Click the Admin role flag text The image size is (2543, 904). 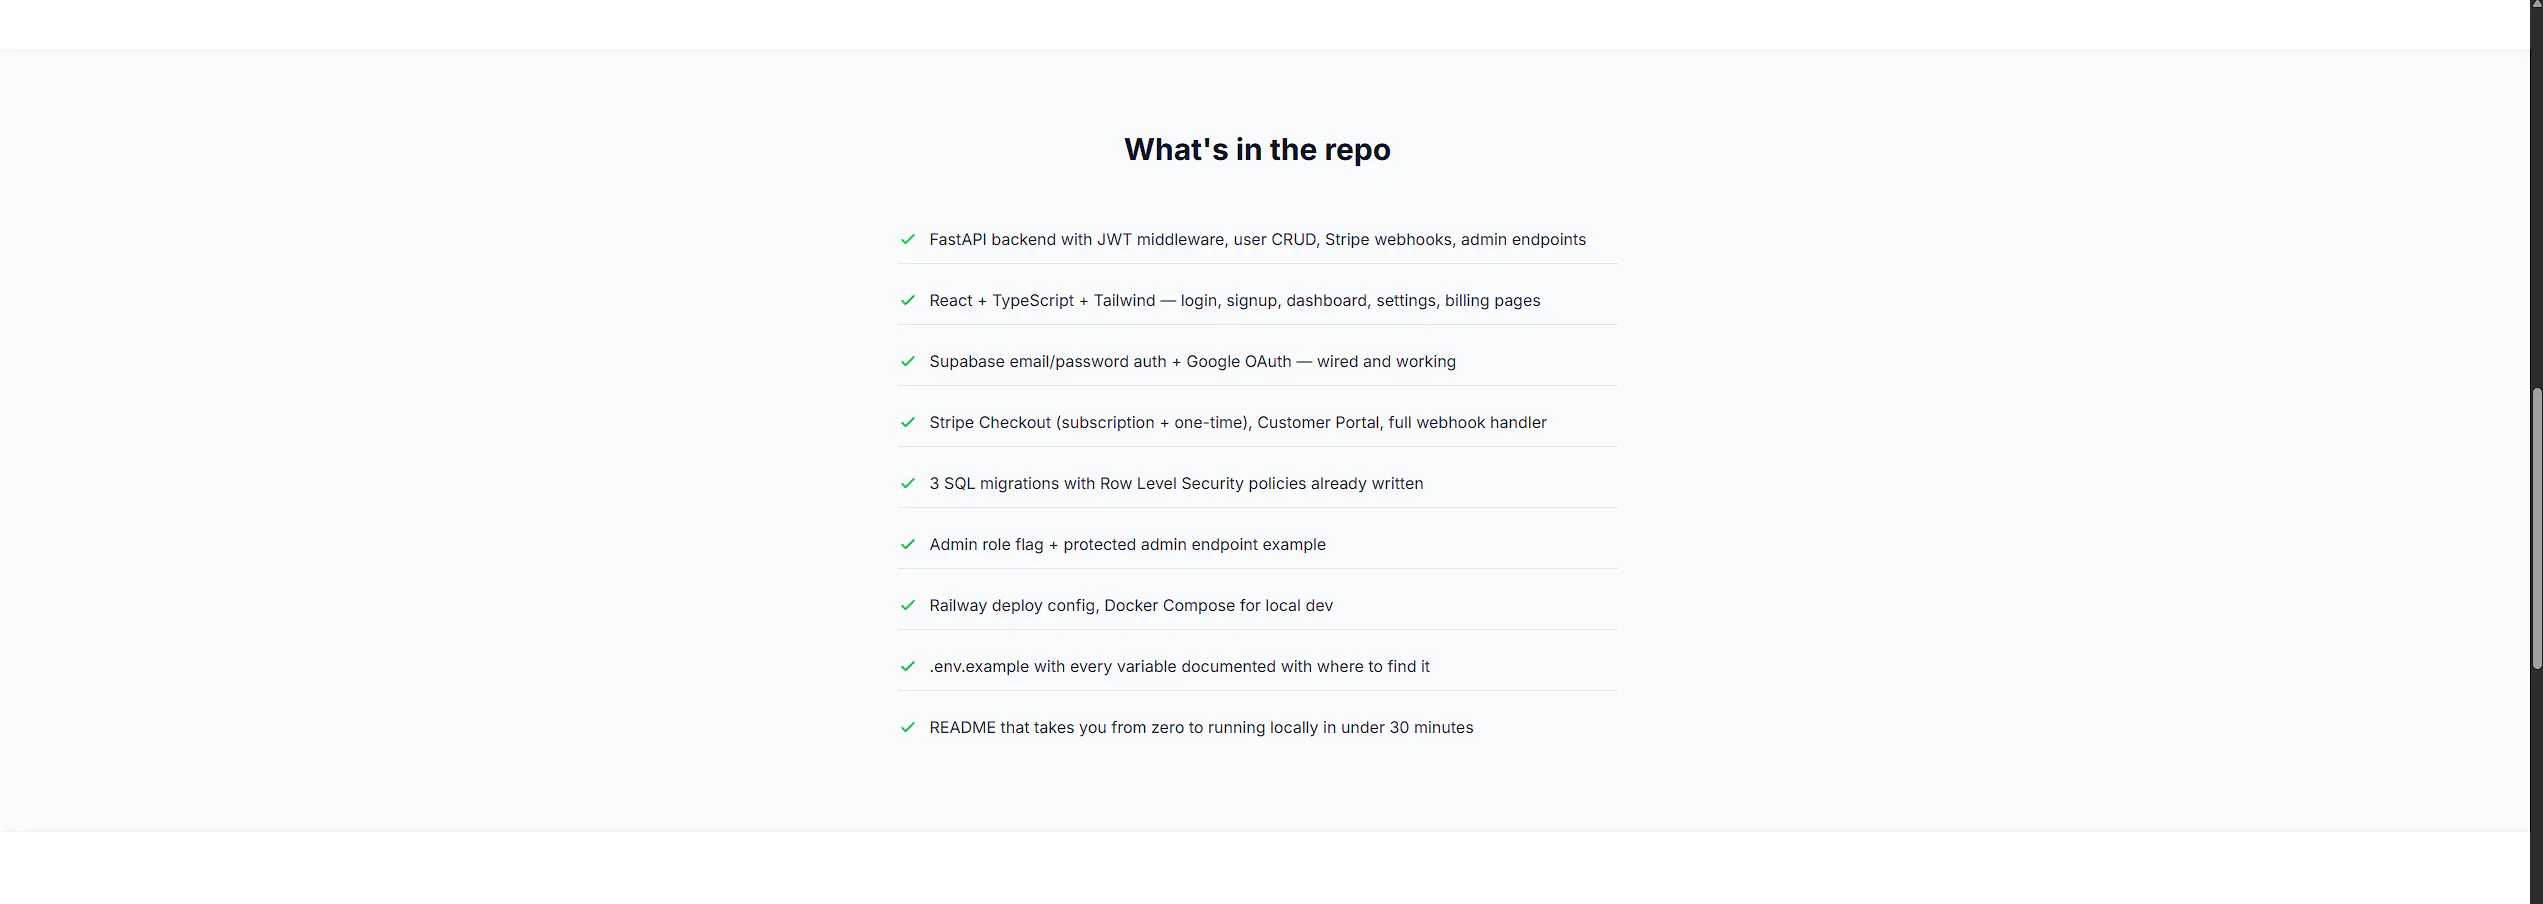tap(1127, 544)
